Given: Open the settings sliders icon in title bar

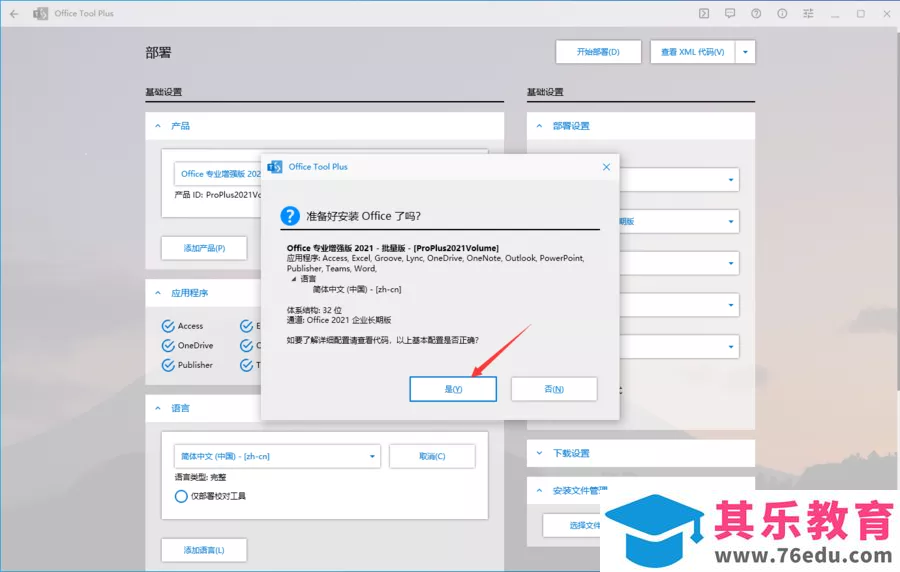Looking at the screenshot, I should [808, 13].
